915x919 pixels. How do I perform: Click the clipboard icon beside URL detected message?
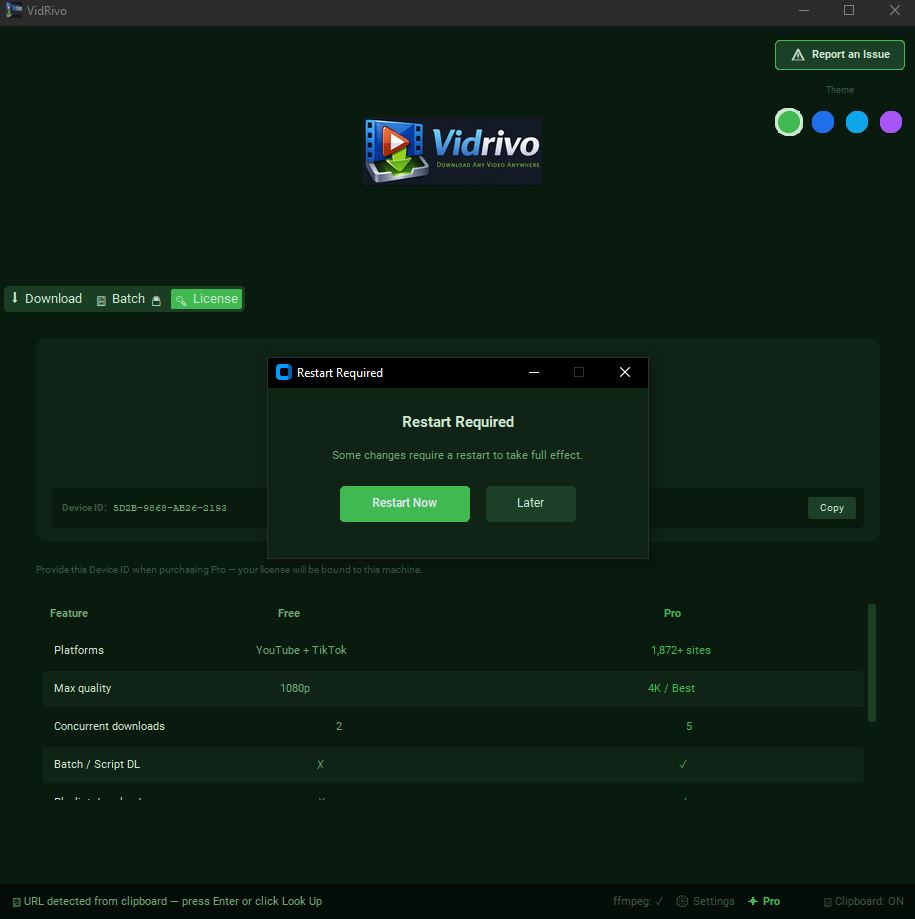click(16, 902)
